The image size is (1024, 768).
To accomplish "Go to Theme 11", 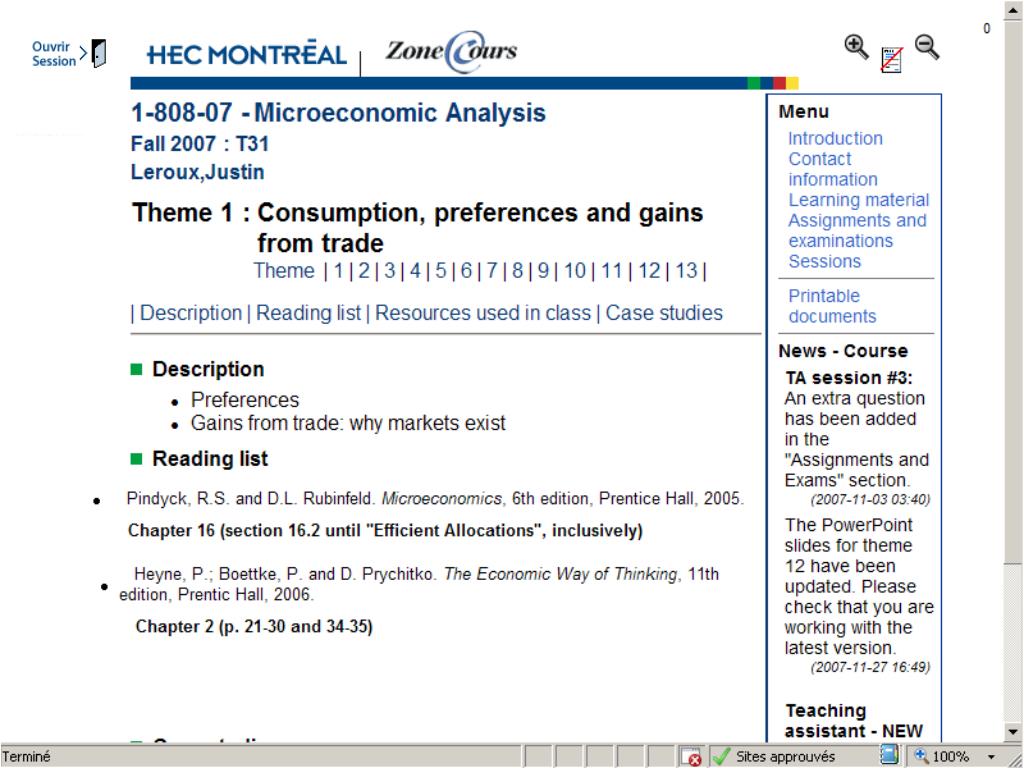I will point(612,270).
